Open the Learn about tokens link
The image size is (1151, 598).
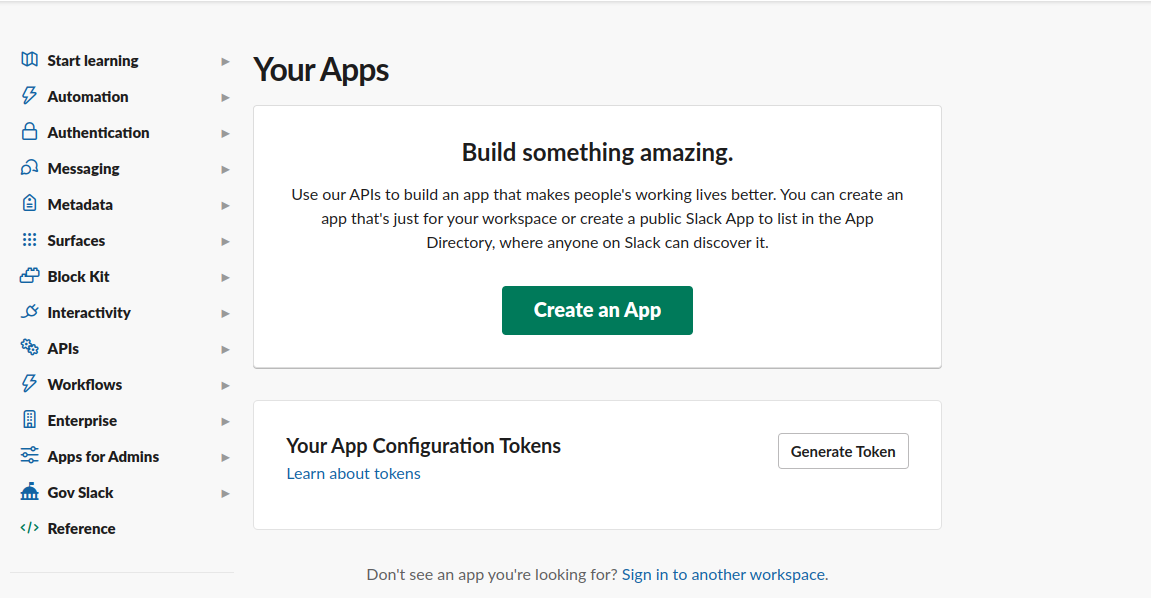353,473
